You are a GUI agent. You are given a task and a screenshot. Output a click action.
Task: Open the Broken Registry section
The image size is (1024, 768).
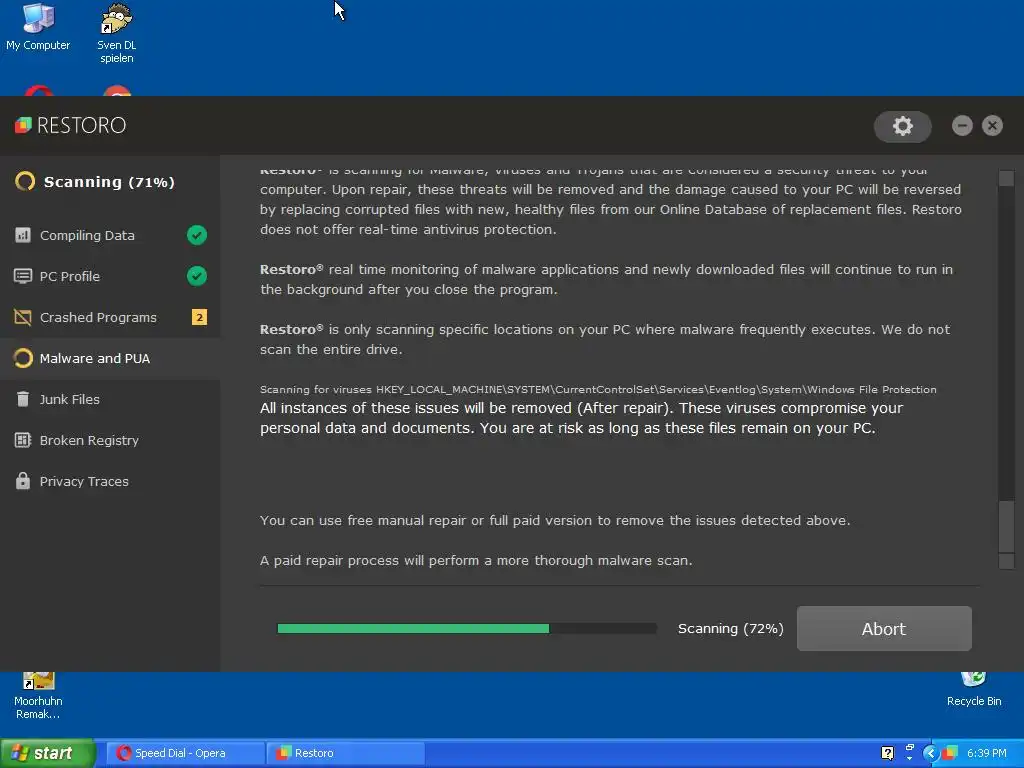click(110, 440)
